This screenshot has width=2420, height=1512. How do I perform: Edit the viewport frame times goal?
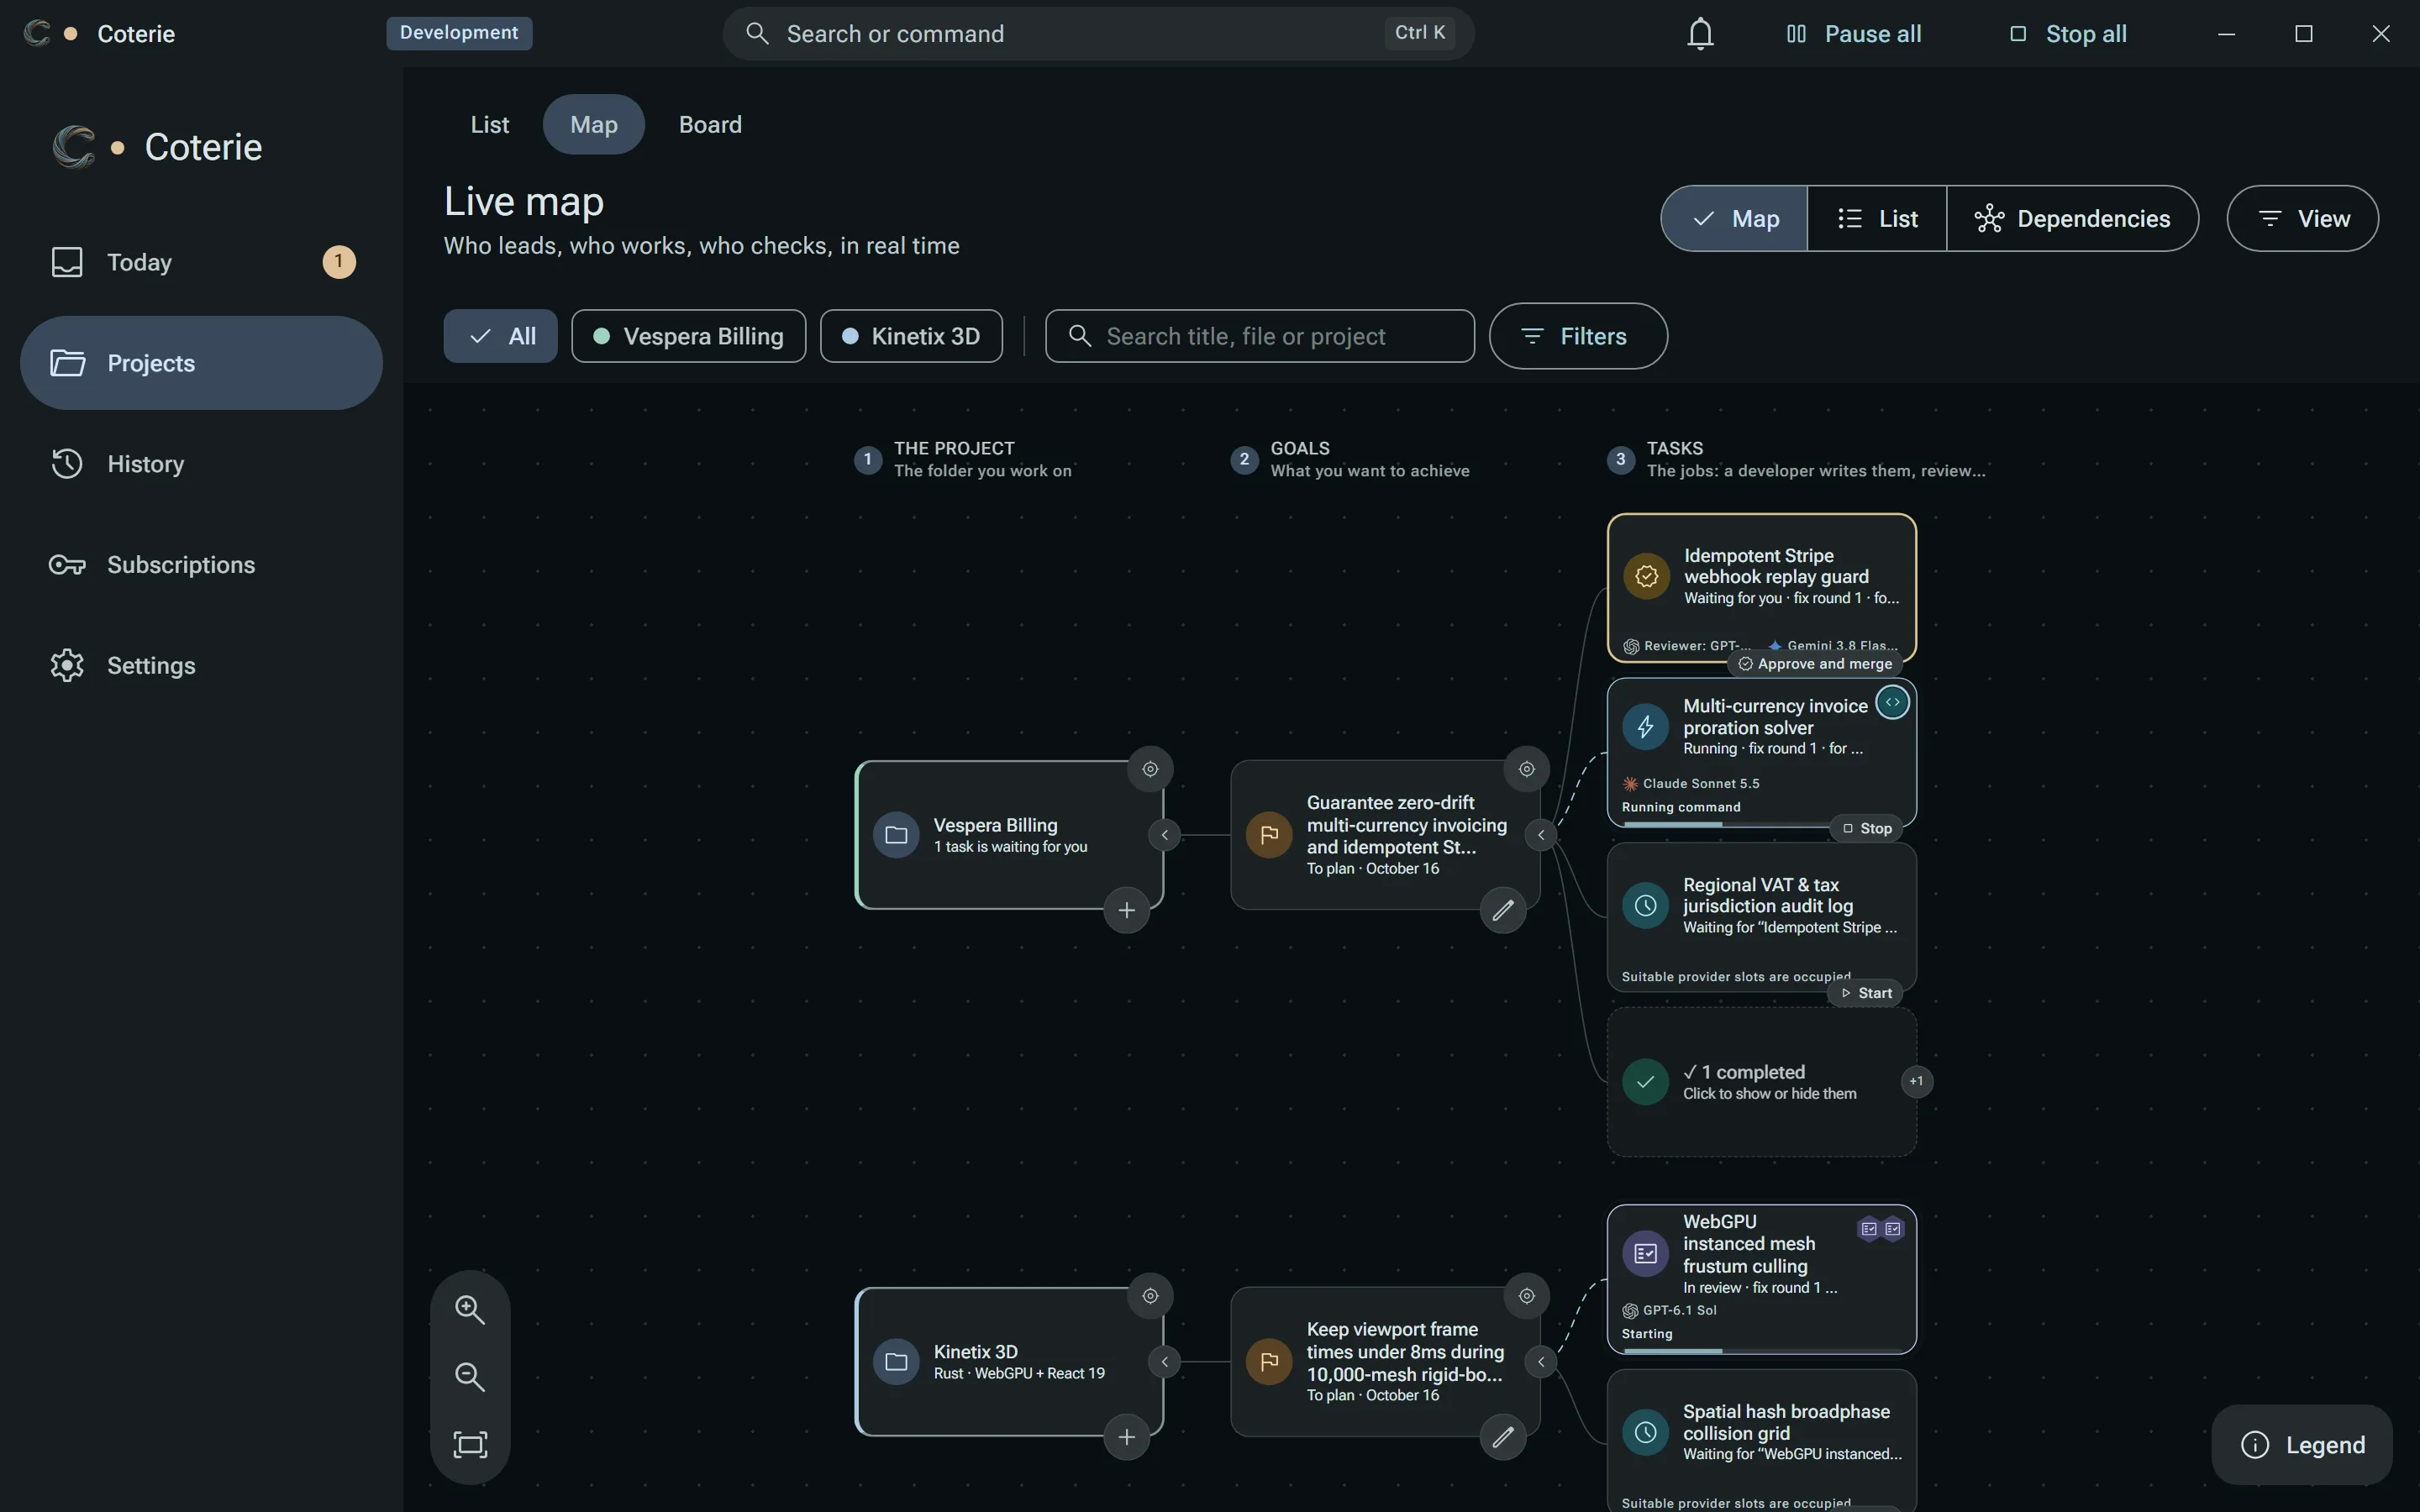tap(1503, 1437)
